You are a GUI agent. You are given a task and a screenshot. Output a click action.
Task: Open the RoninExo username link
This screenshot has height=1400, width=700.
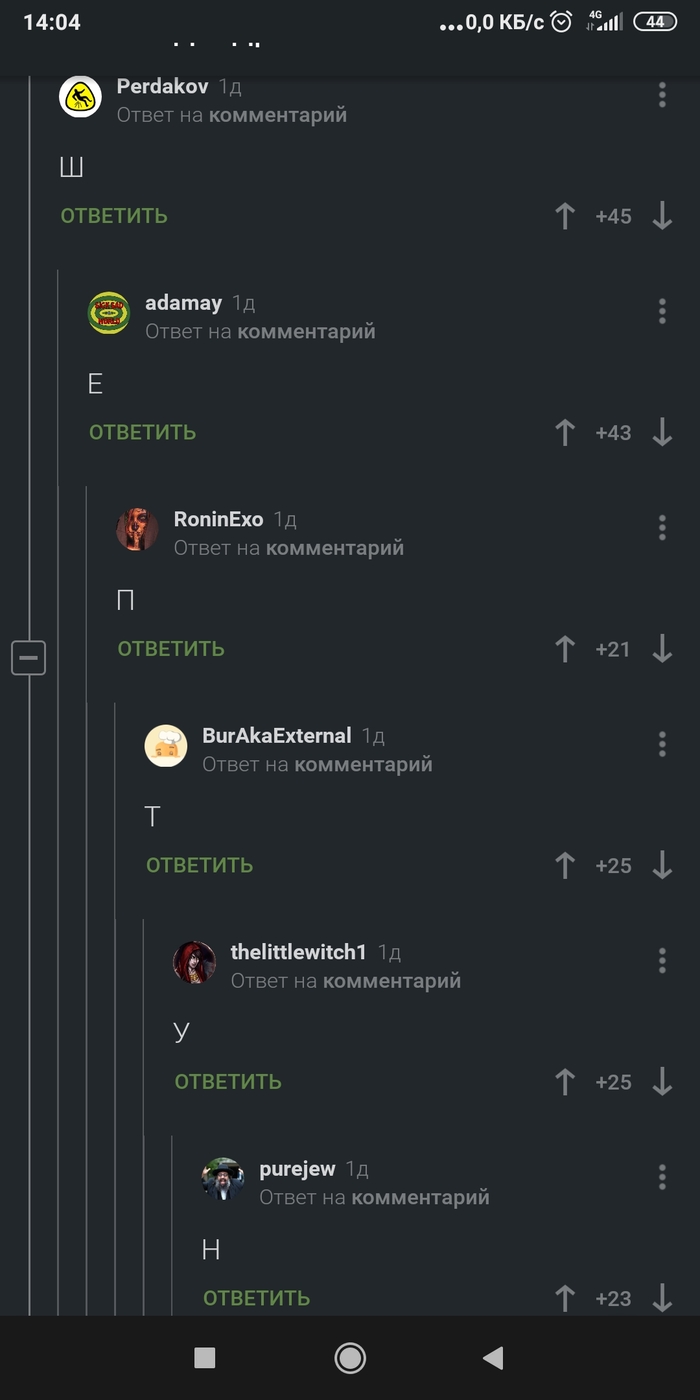[x=218, y=519]
